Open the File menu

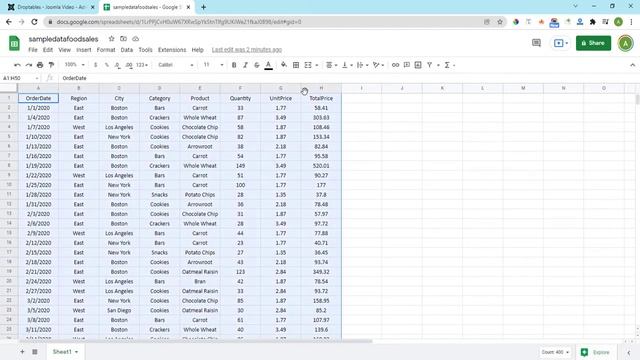(x=33, y=50)
